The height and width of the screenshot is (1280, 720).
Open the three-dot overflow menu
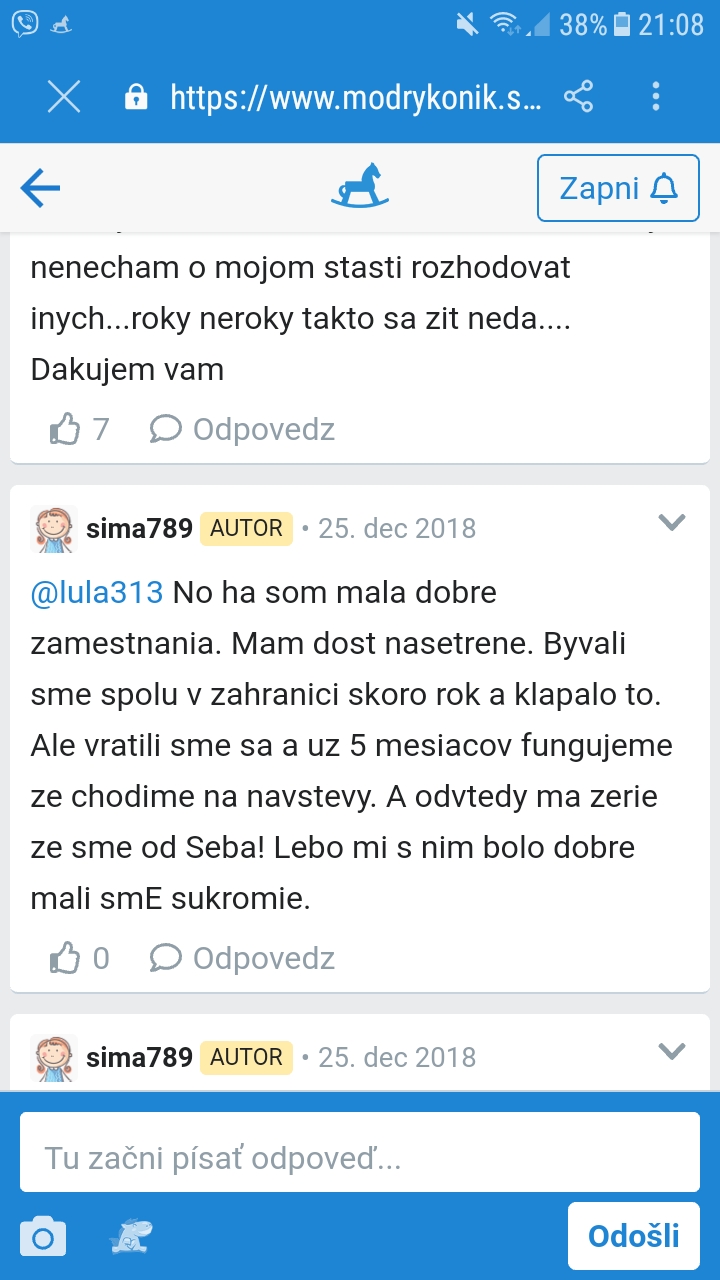(x=656, y=97)
